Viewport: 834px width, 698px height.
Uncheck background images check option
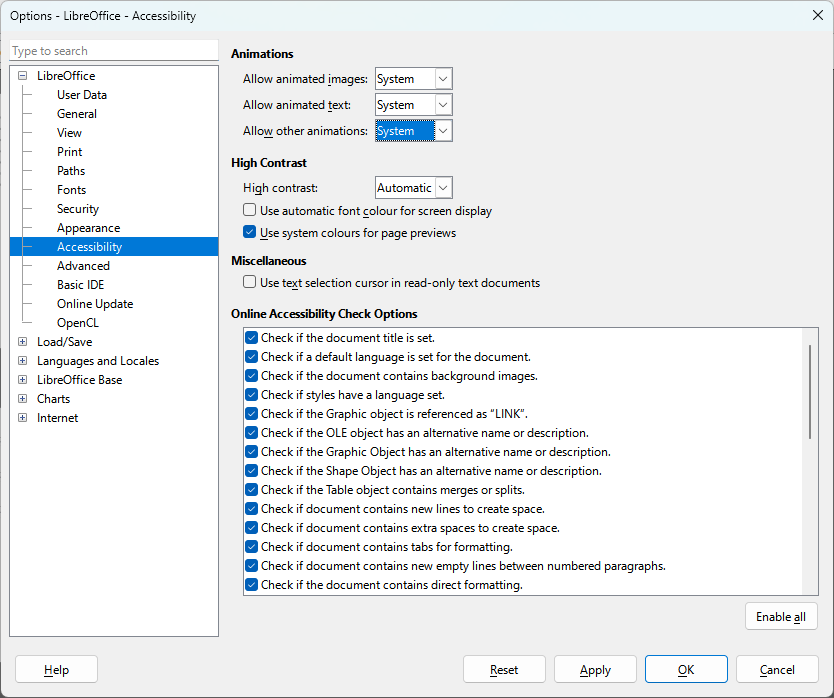(252, 376)
